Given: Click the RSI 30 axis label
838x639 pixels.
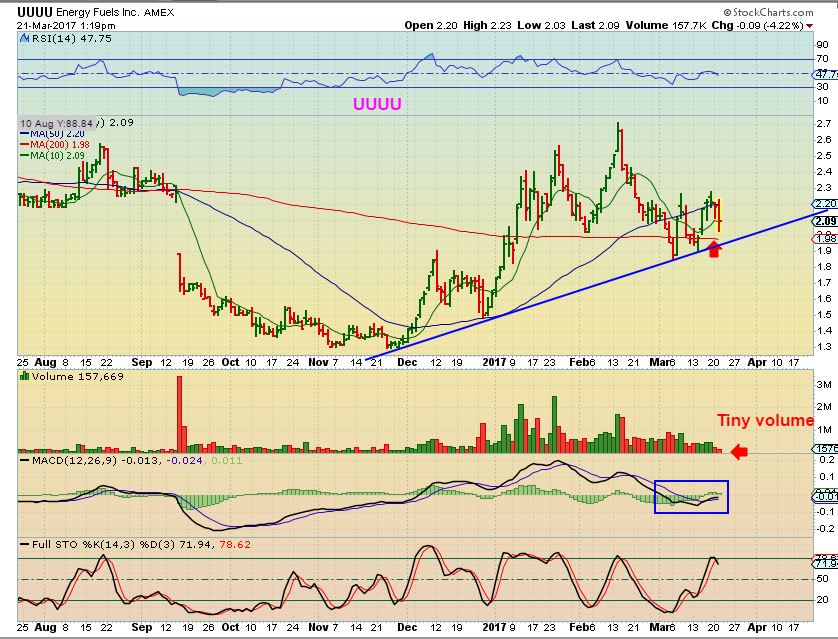Looking at the screenshot, I should 822,87.
